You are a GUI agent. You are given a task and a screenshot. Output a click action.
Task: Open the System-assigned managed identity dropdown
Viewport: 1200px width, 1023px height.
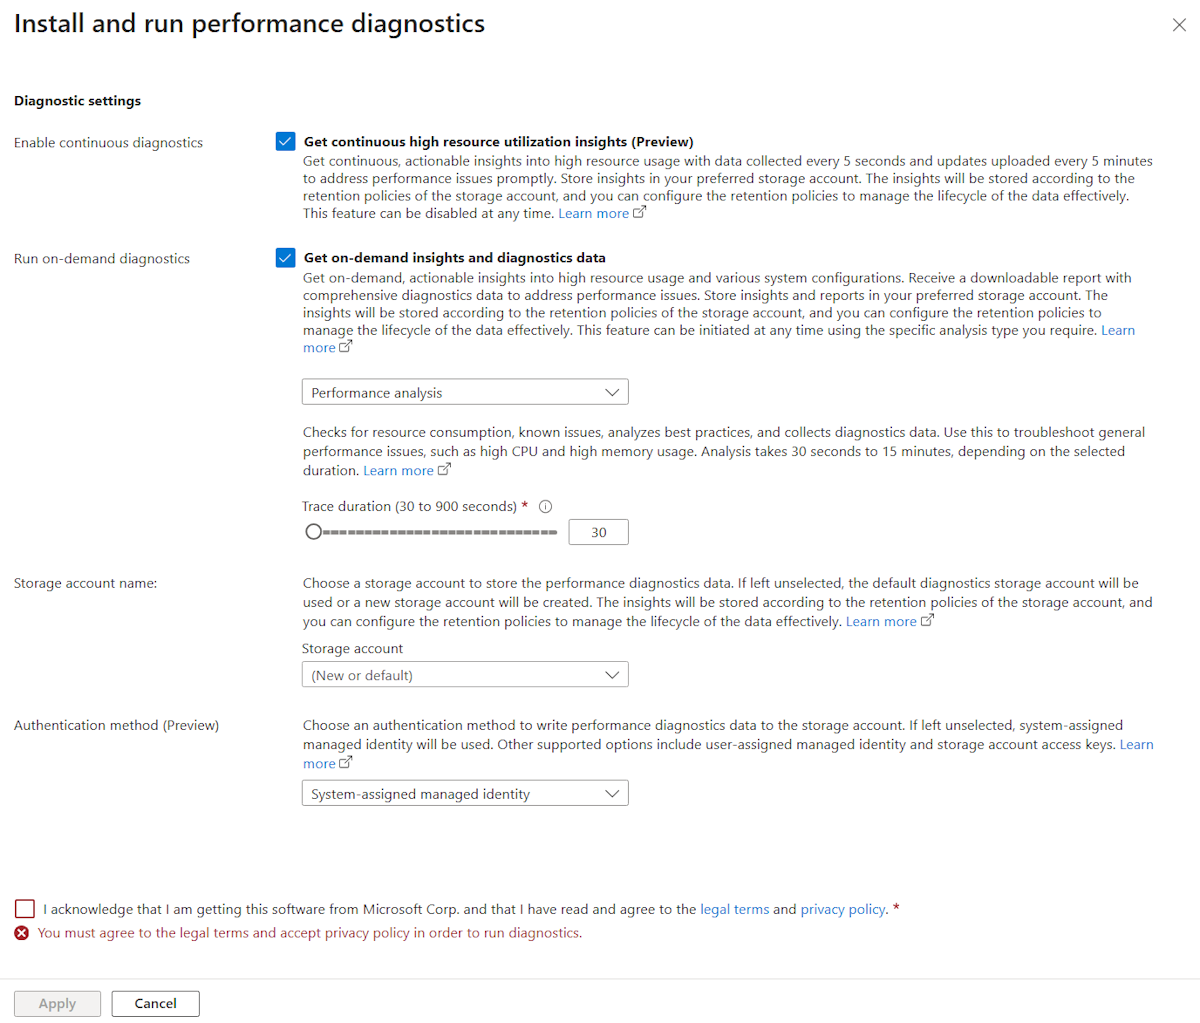tap(465, 794)
